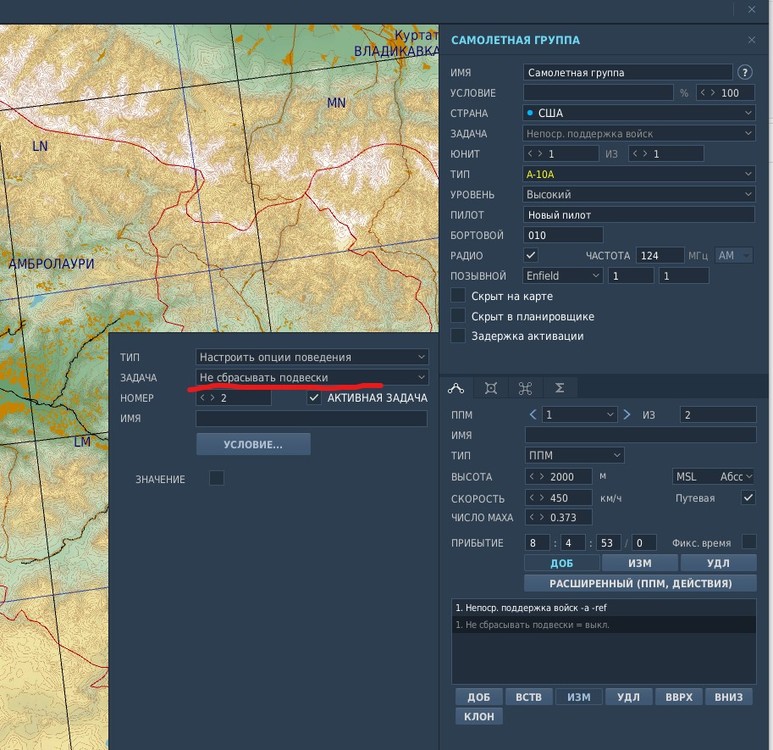
Task: Expand the aircraft ТИП dropdown A-10A
Action: pos(639,174)
